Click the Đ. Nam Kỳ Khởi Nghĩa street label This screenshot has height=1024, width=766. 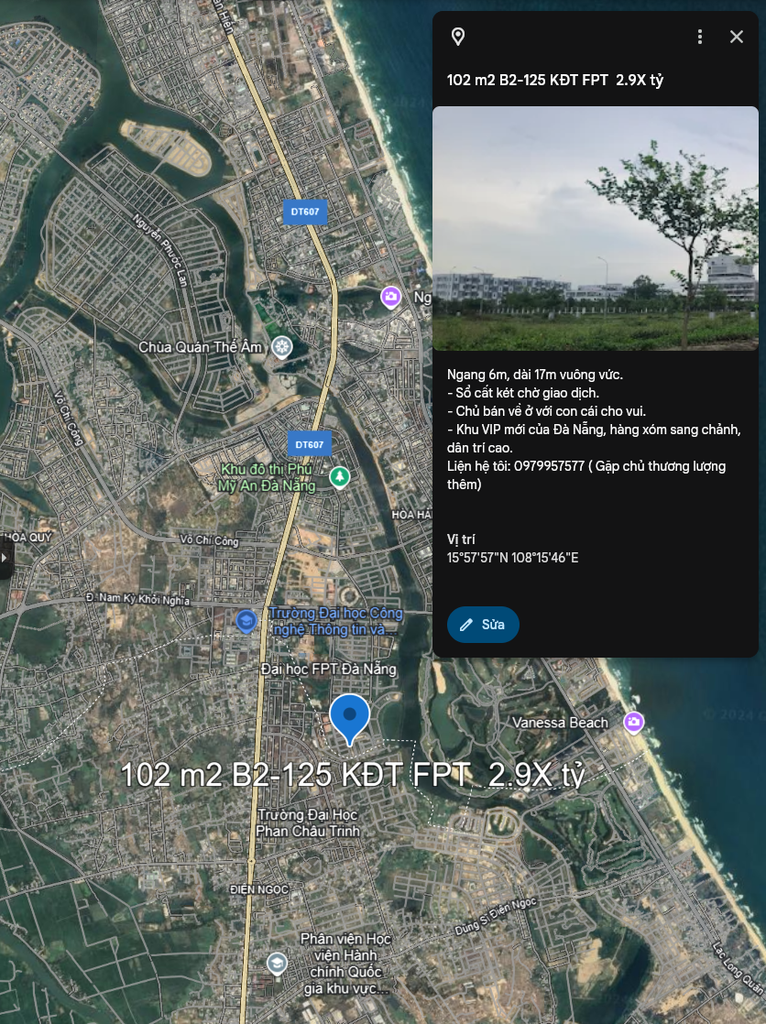[138, 599]
